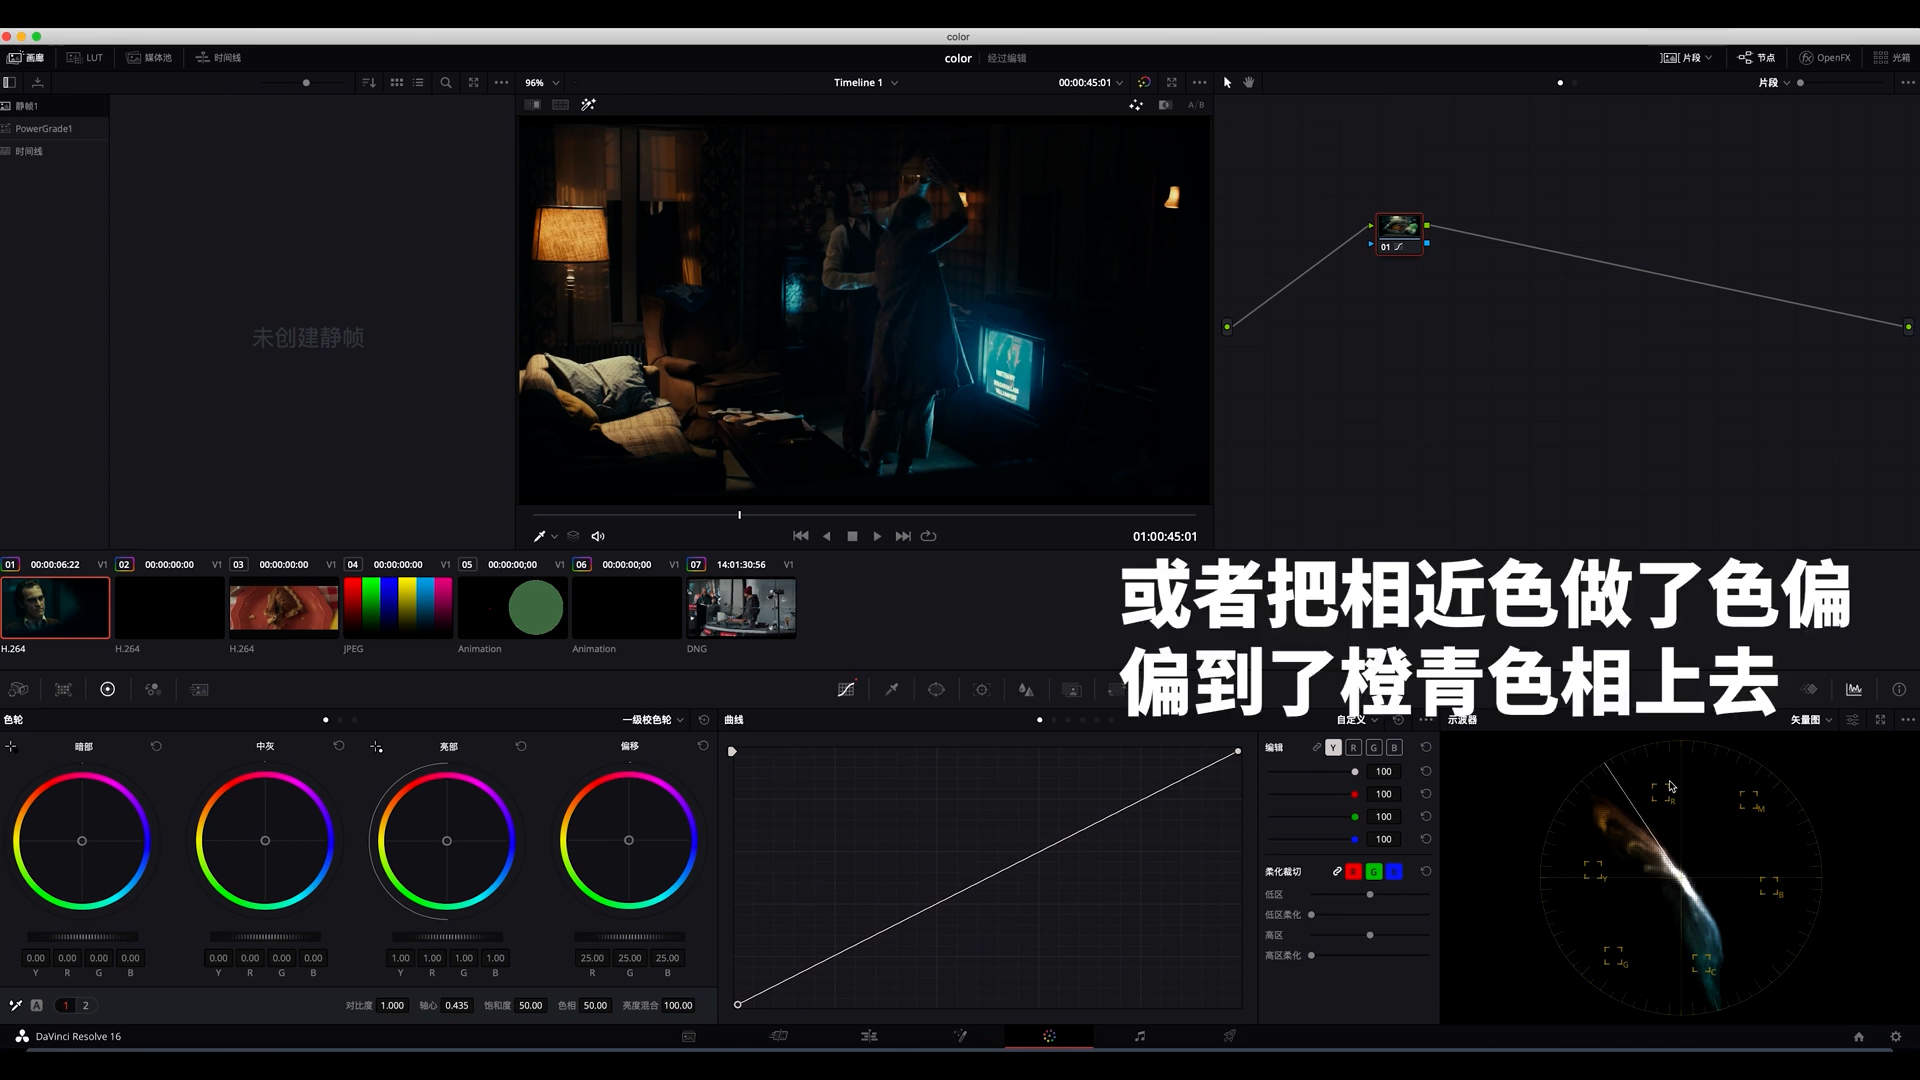
Task: Select the Qualifier eyedropper palette icon
Action: pos(891,689)
